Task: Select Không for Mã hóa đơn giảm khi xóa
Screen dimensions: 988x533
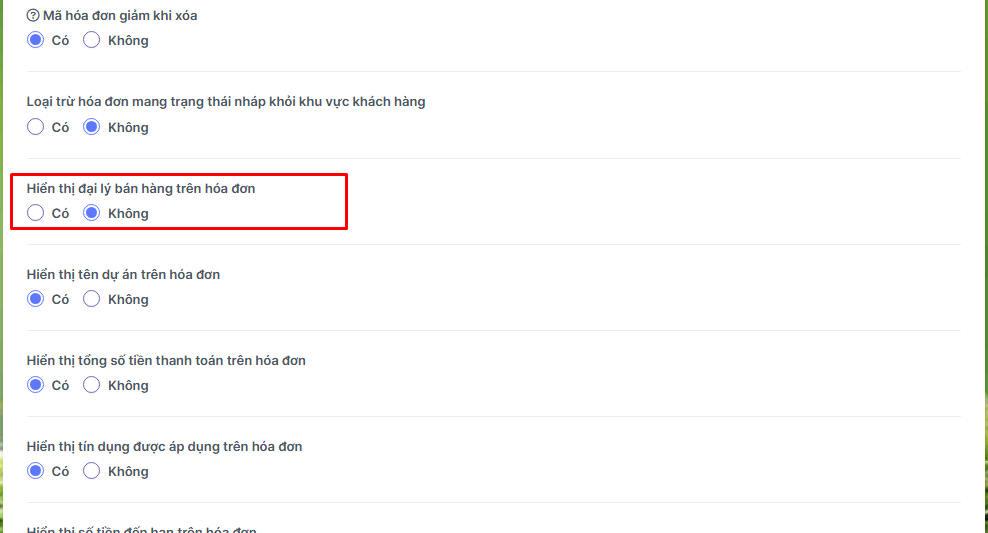Action: [92, 41]
